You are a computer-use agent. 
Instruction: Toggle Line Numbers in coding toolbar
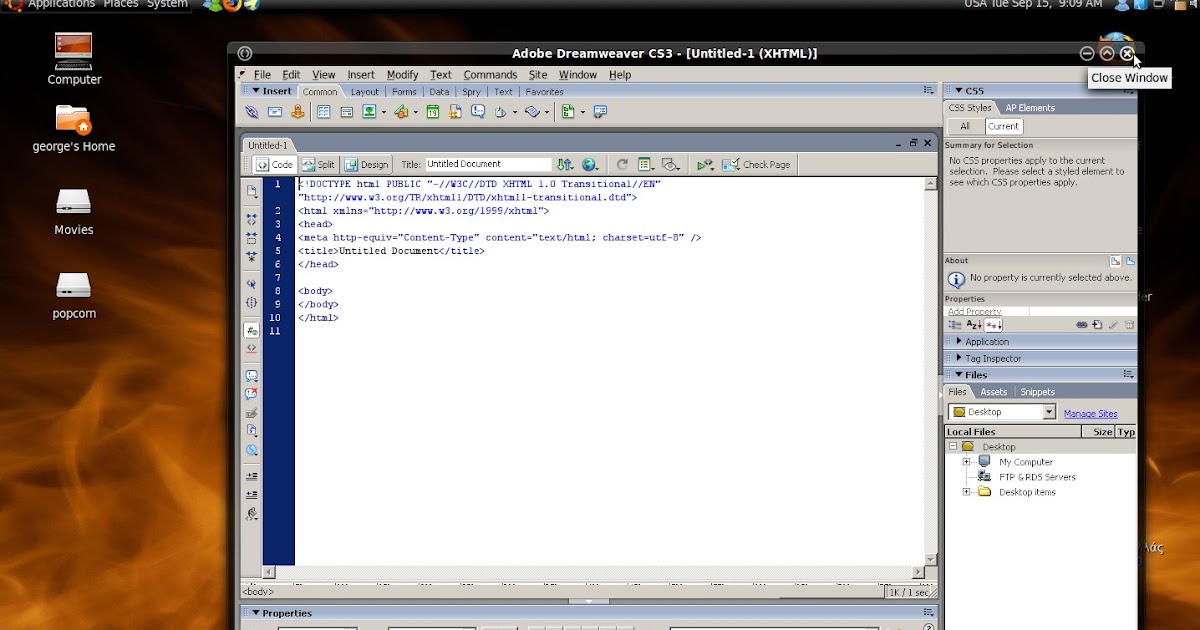pyautogui.click(x=252, y=330)
